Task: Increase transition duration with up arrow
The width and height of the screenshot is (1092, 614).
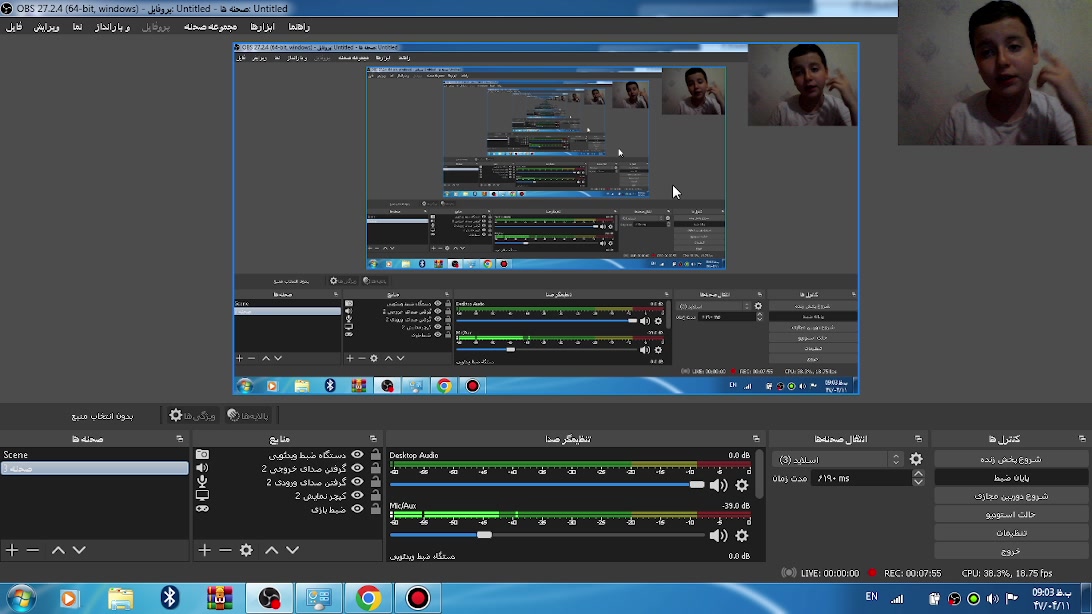Action: [x=918, y=474]
